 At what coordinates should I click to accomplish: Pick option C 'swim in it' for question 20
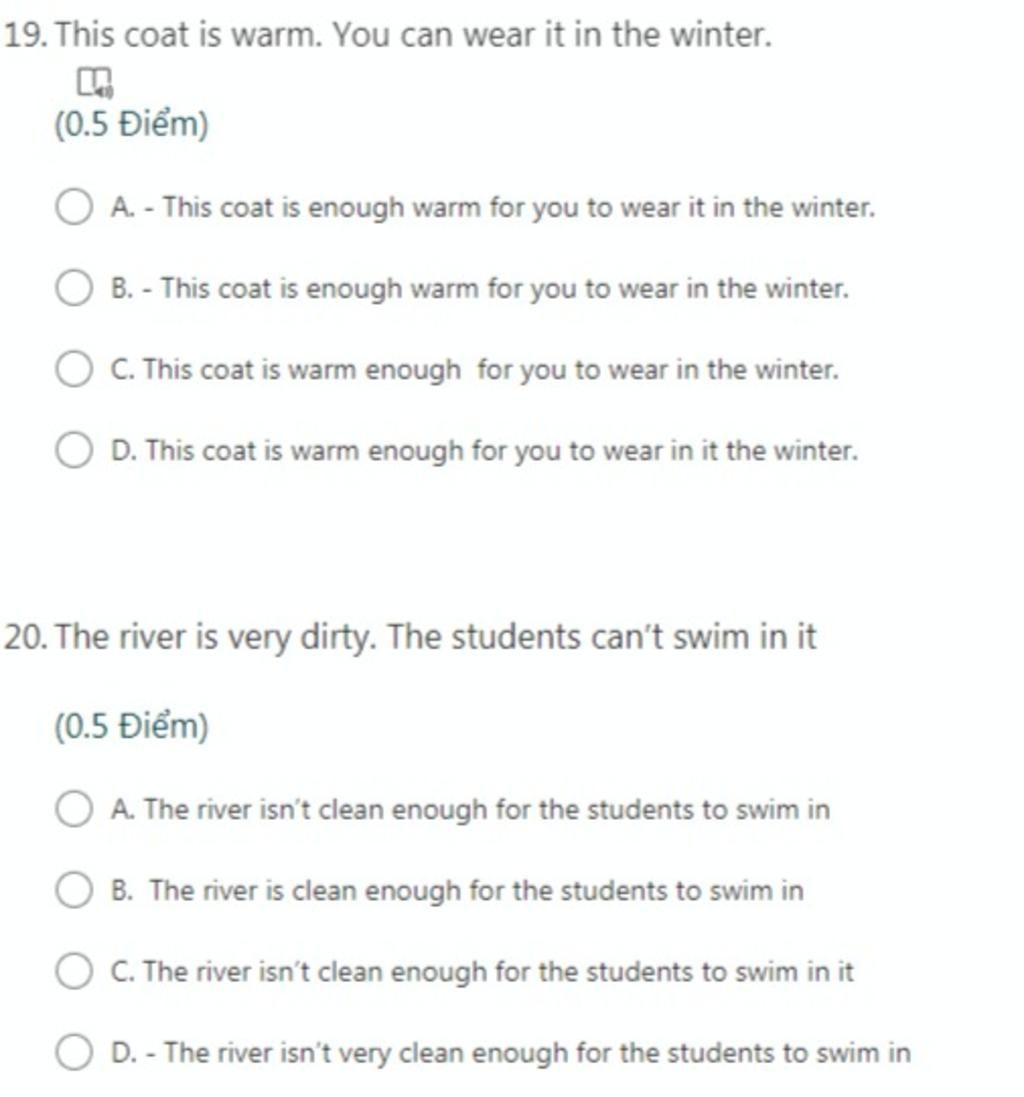pos(74,971)
